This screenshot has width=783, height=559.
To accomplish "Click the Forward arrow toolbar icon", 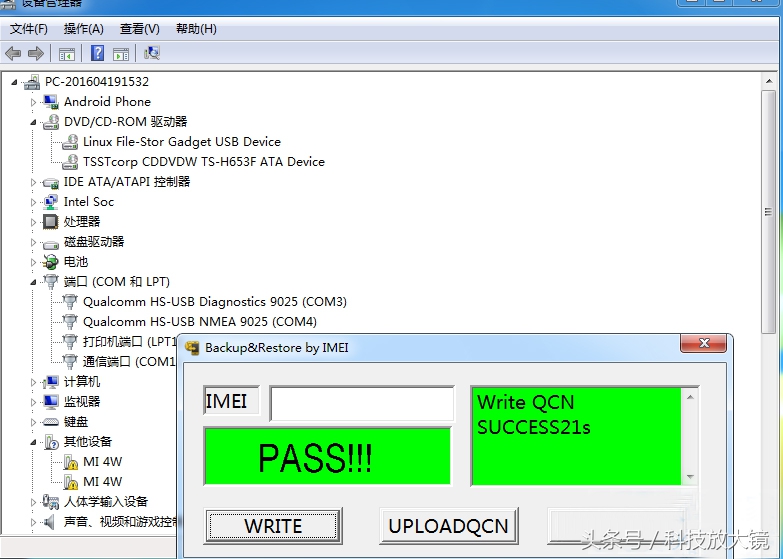I will 36,53.
